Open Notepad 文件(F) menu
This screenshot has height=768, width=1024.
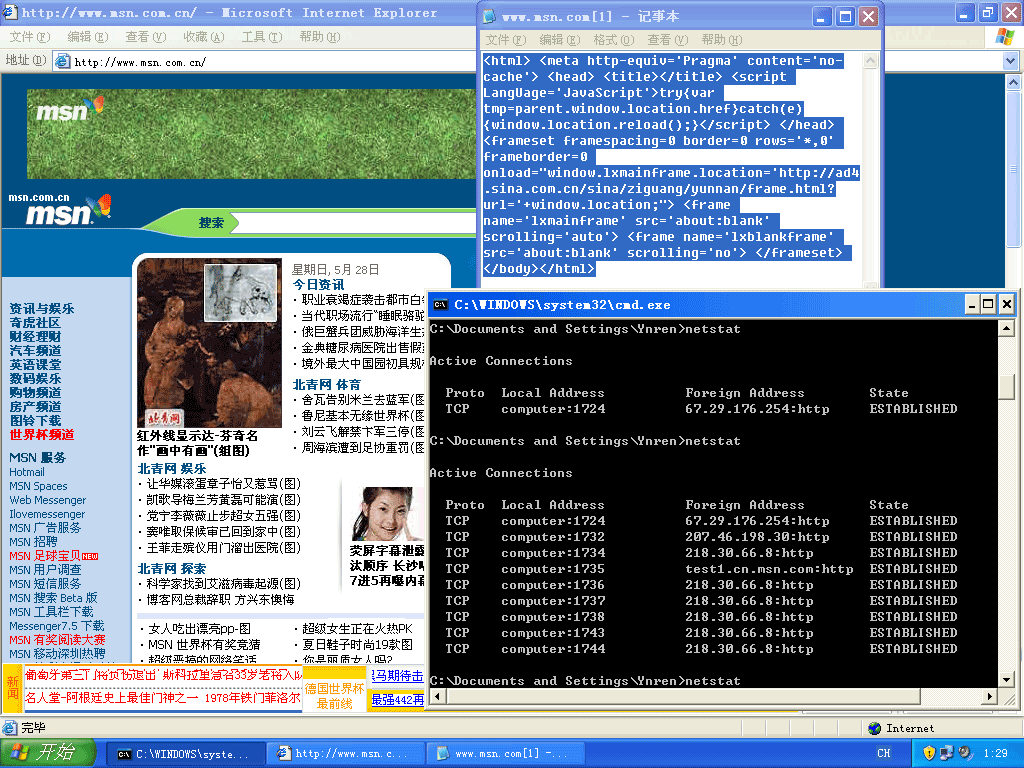click(x=505, y=40)
